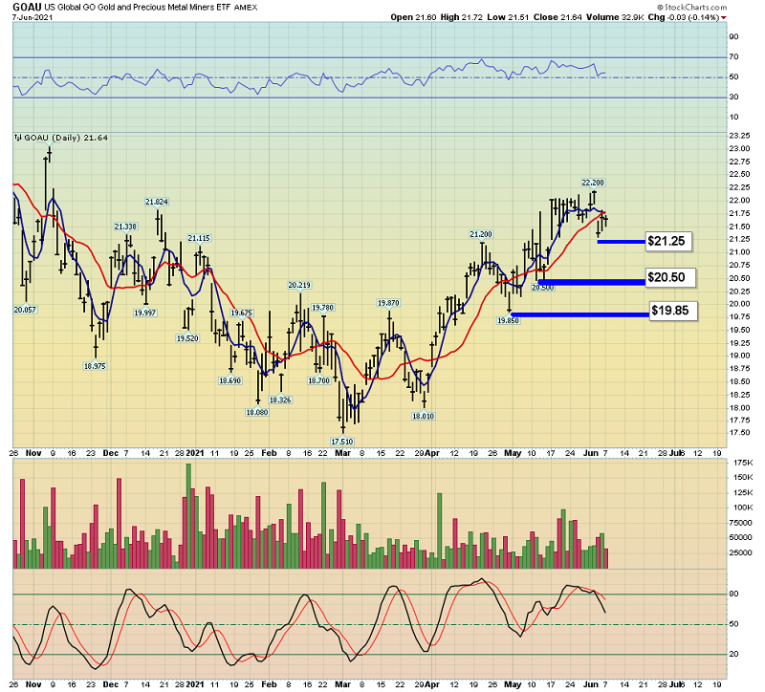
Task: Click the red down arrow beside Chg
Action: (x=751, y=17)
